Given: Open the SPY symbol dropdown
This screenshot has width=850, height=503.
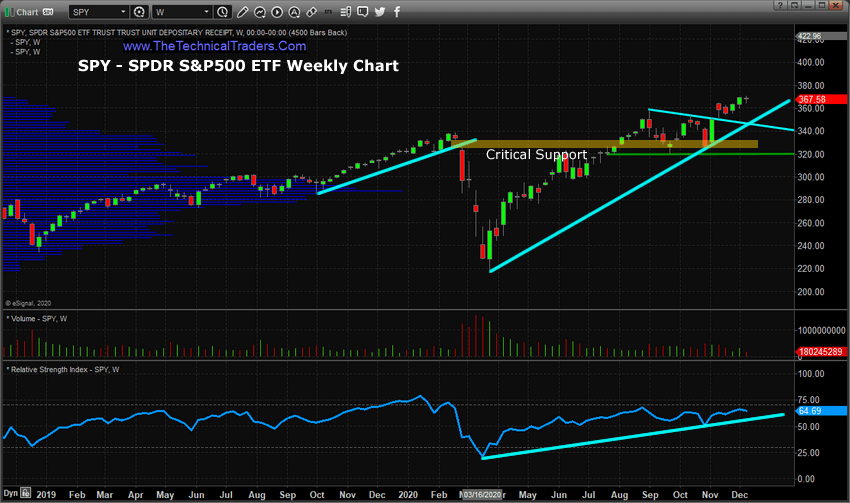Looking at the screenshot, I should pyautogui.click(x=99, y=12).
